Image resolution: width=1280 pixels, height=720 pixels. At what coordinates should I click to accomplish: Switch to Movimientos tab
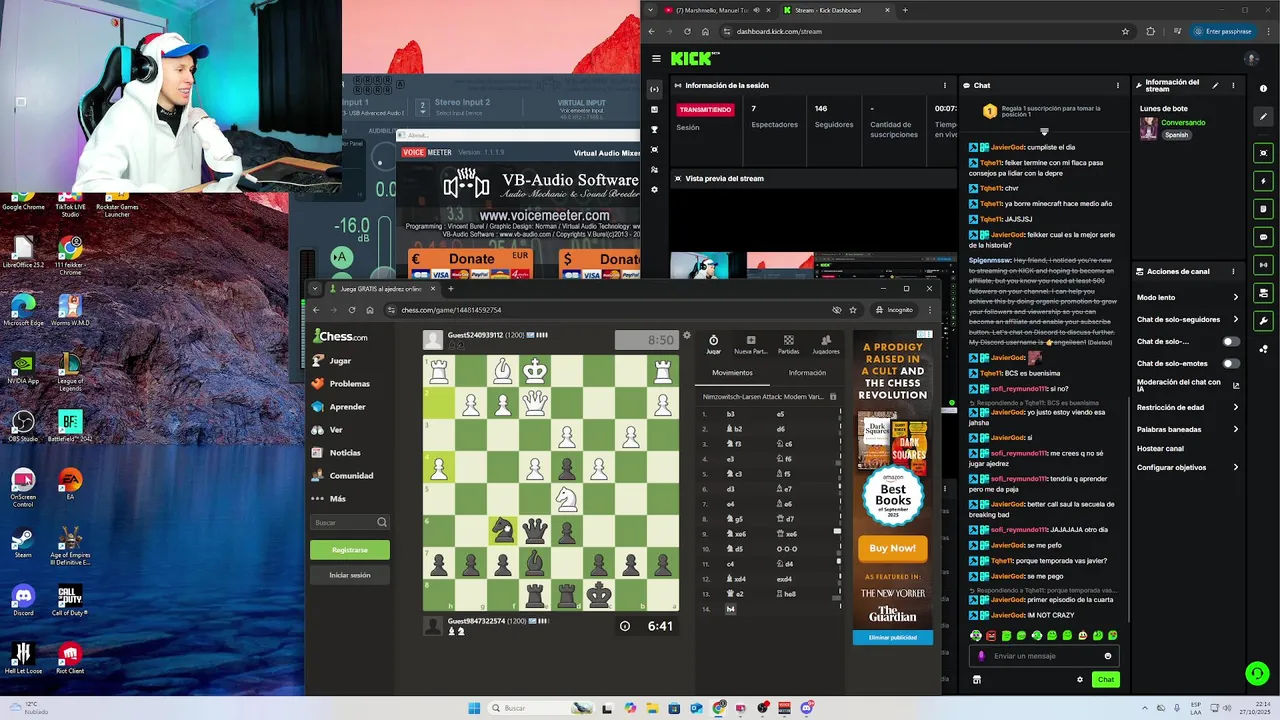click(732, 372)
